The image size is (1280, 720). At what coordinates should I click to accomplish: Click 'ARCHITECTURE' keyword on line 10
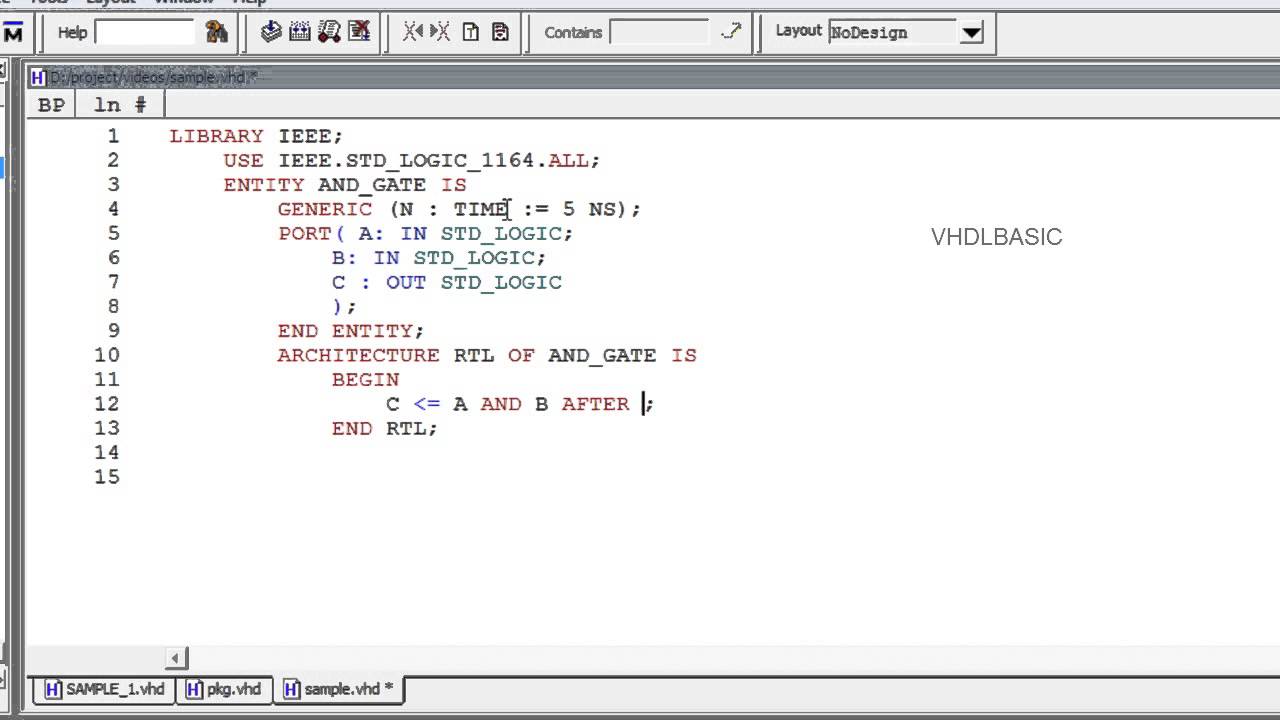(x=358, y=355)
